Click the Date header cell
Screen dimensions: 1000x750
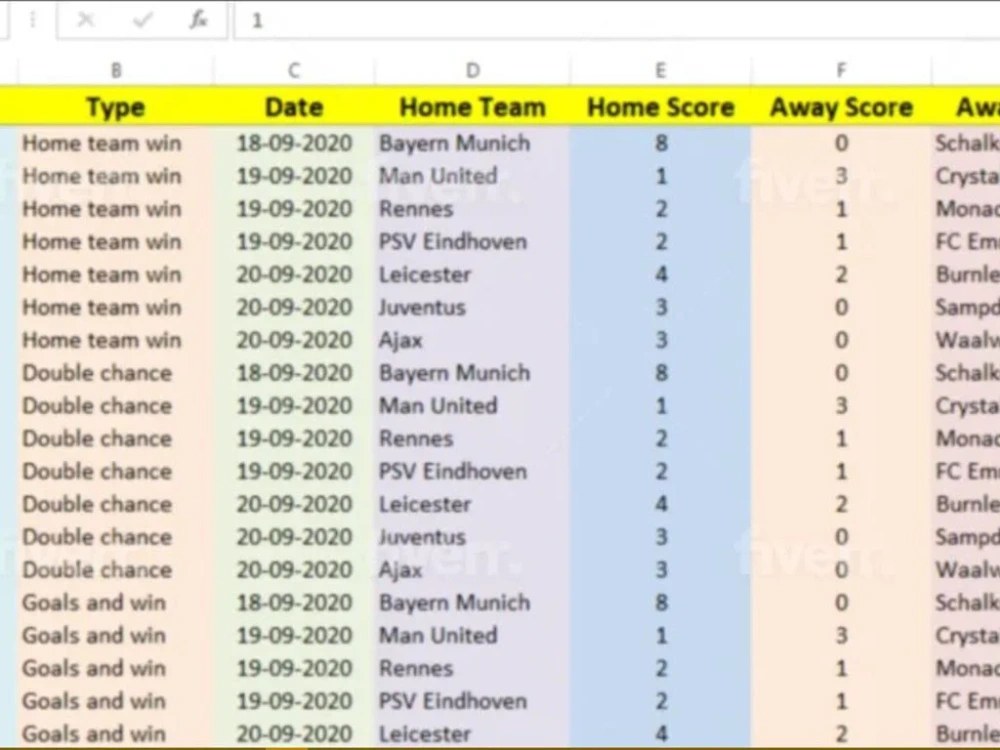tap(294, 107)
